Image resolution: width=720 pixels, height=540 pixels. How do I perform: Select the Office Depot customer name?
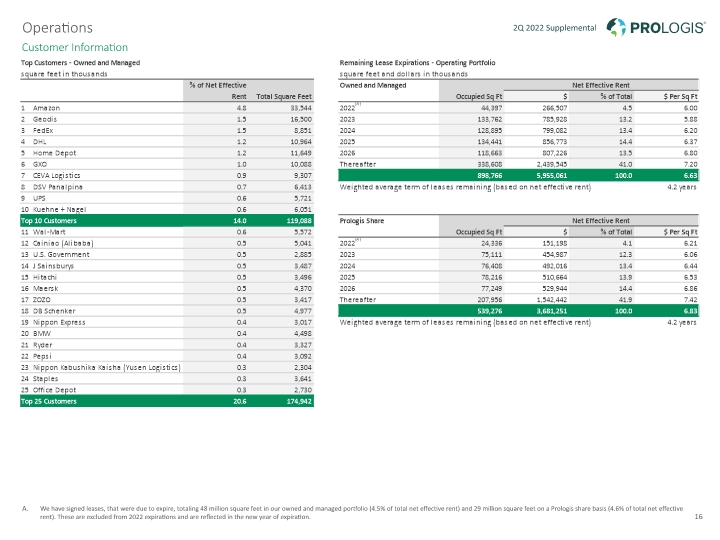[54, 390]
